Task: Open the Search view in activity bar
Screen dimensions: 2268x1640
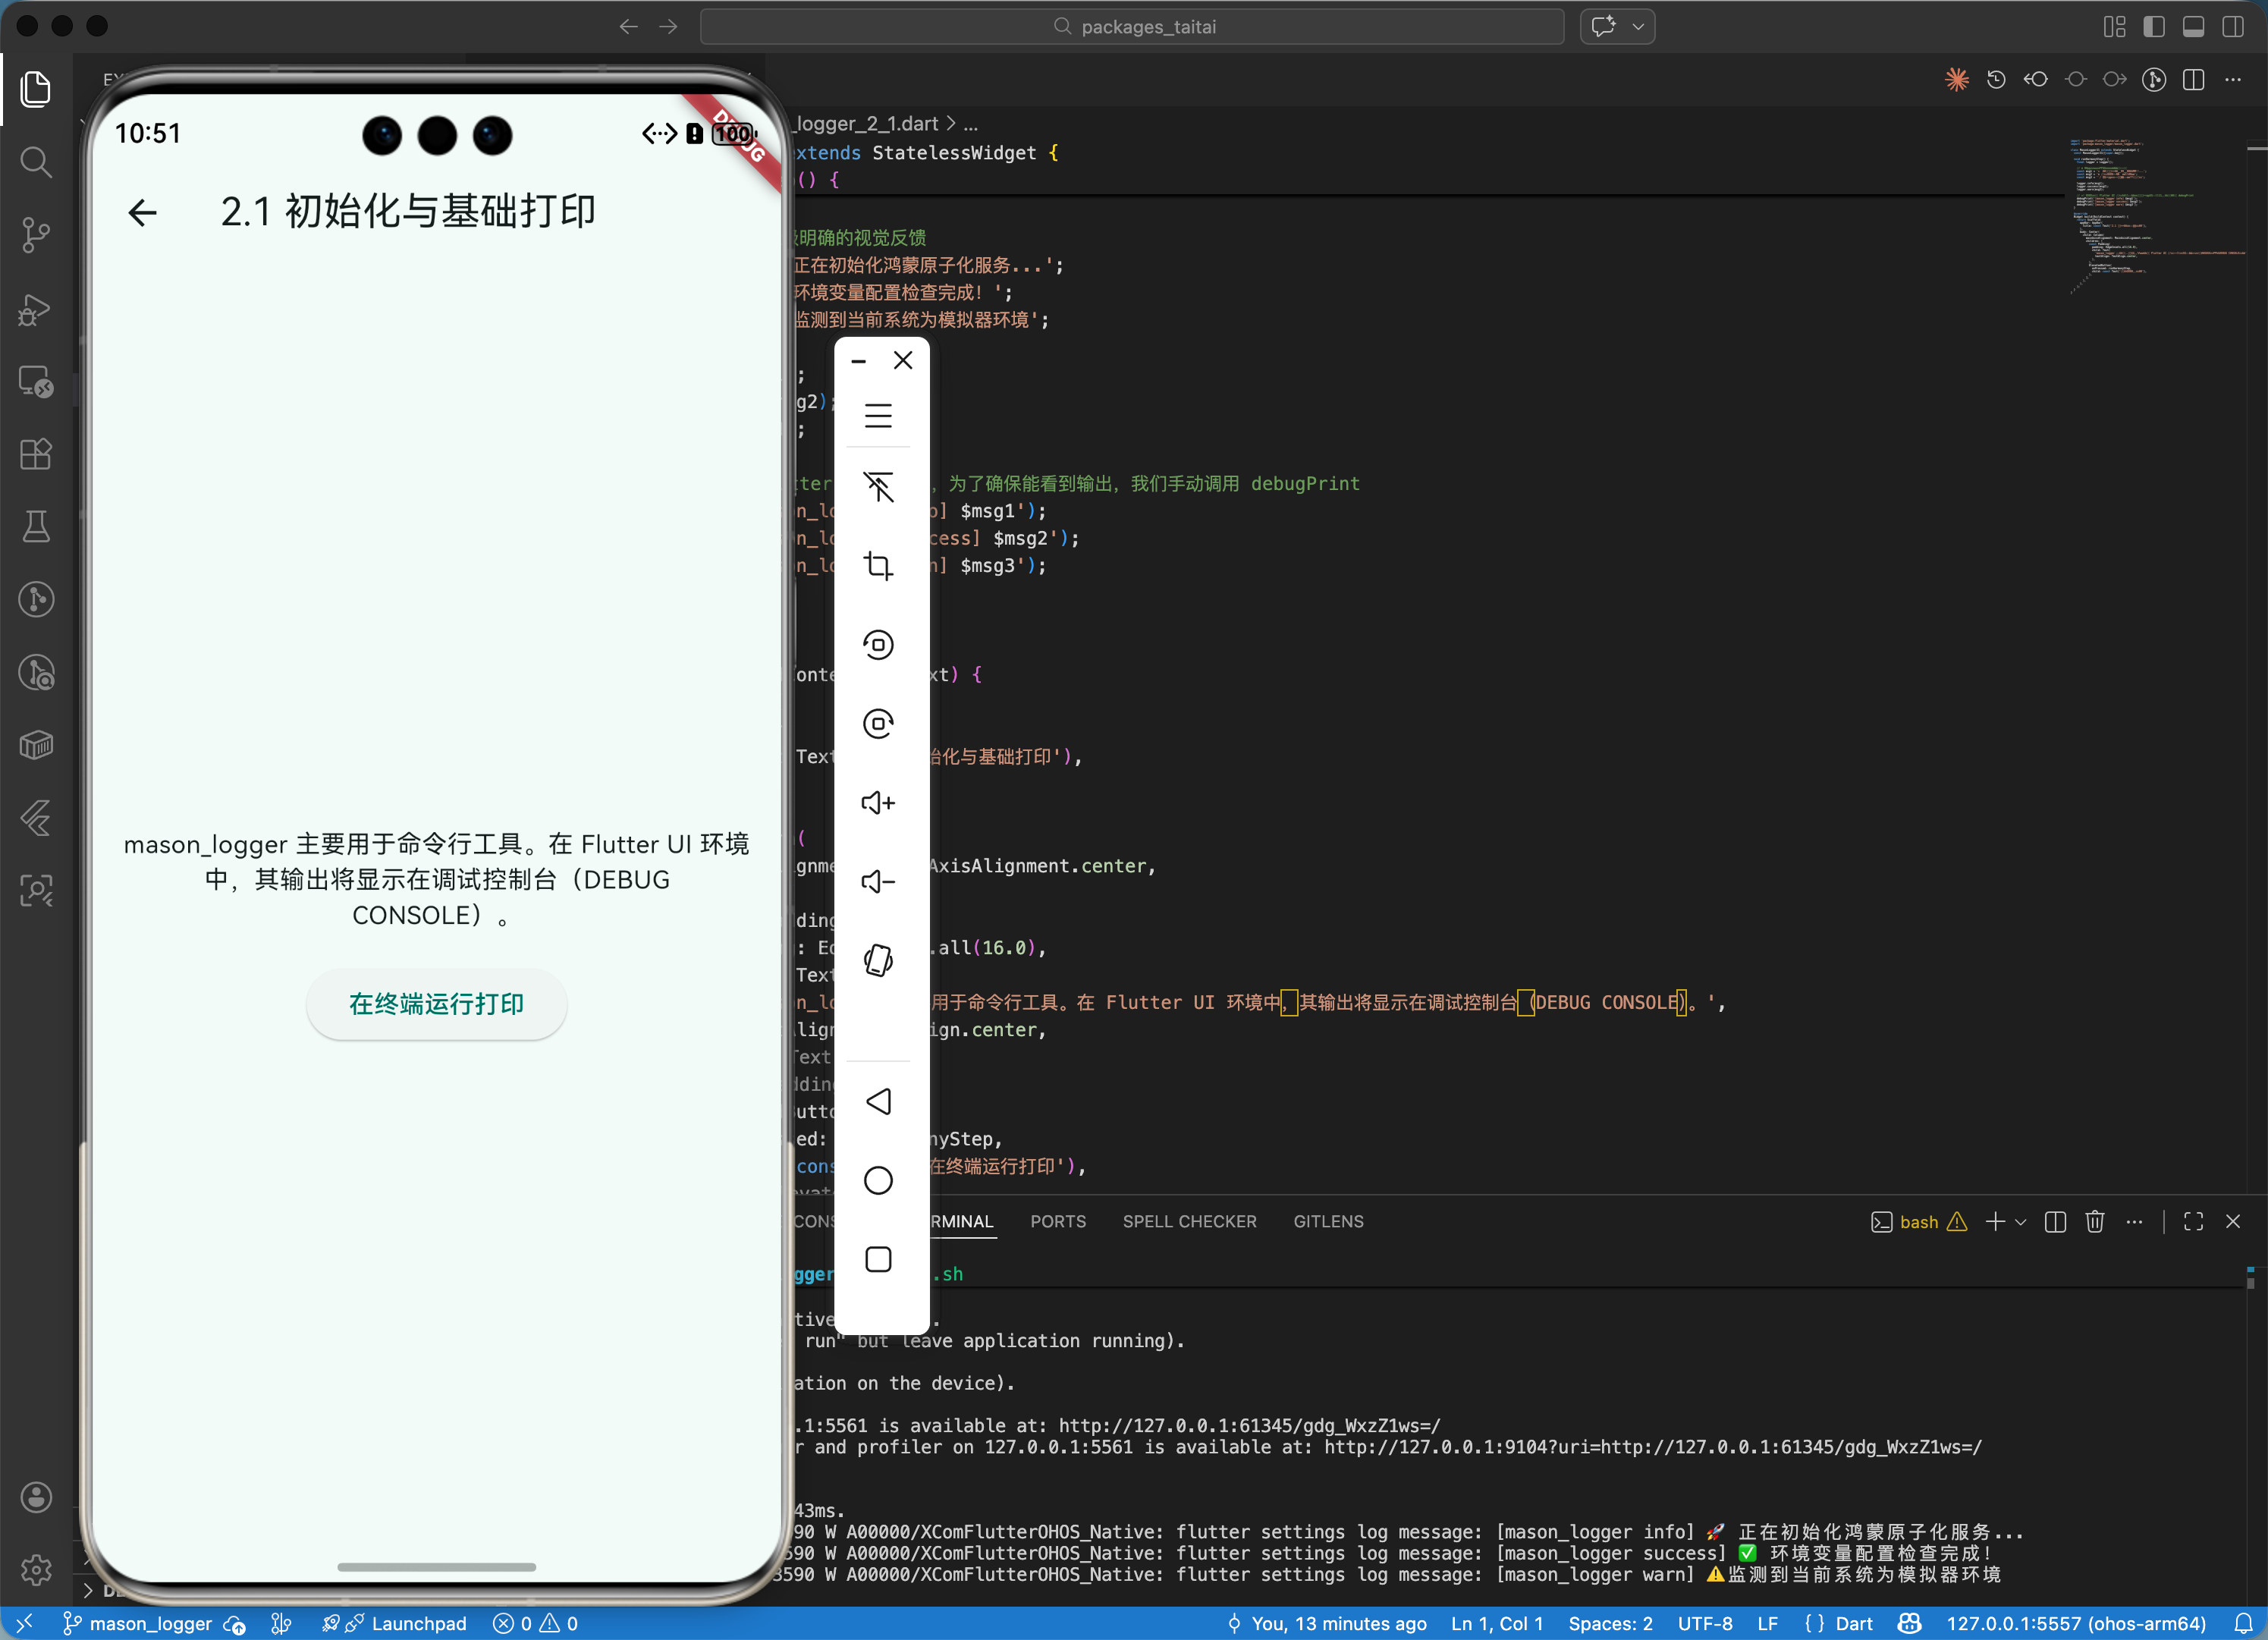Action: pyautogui.click(x=36, y=162)
